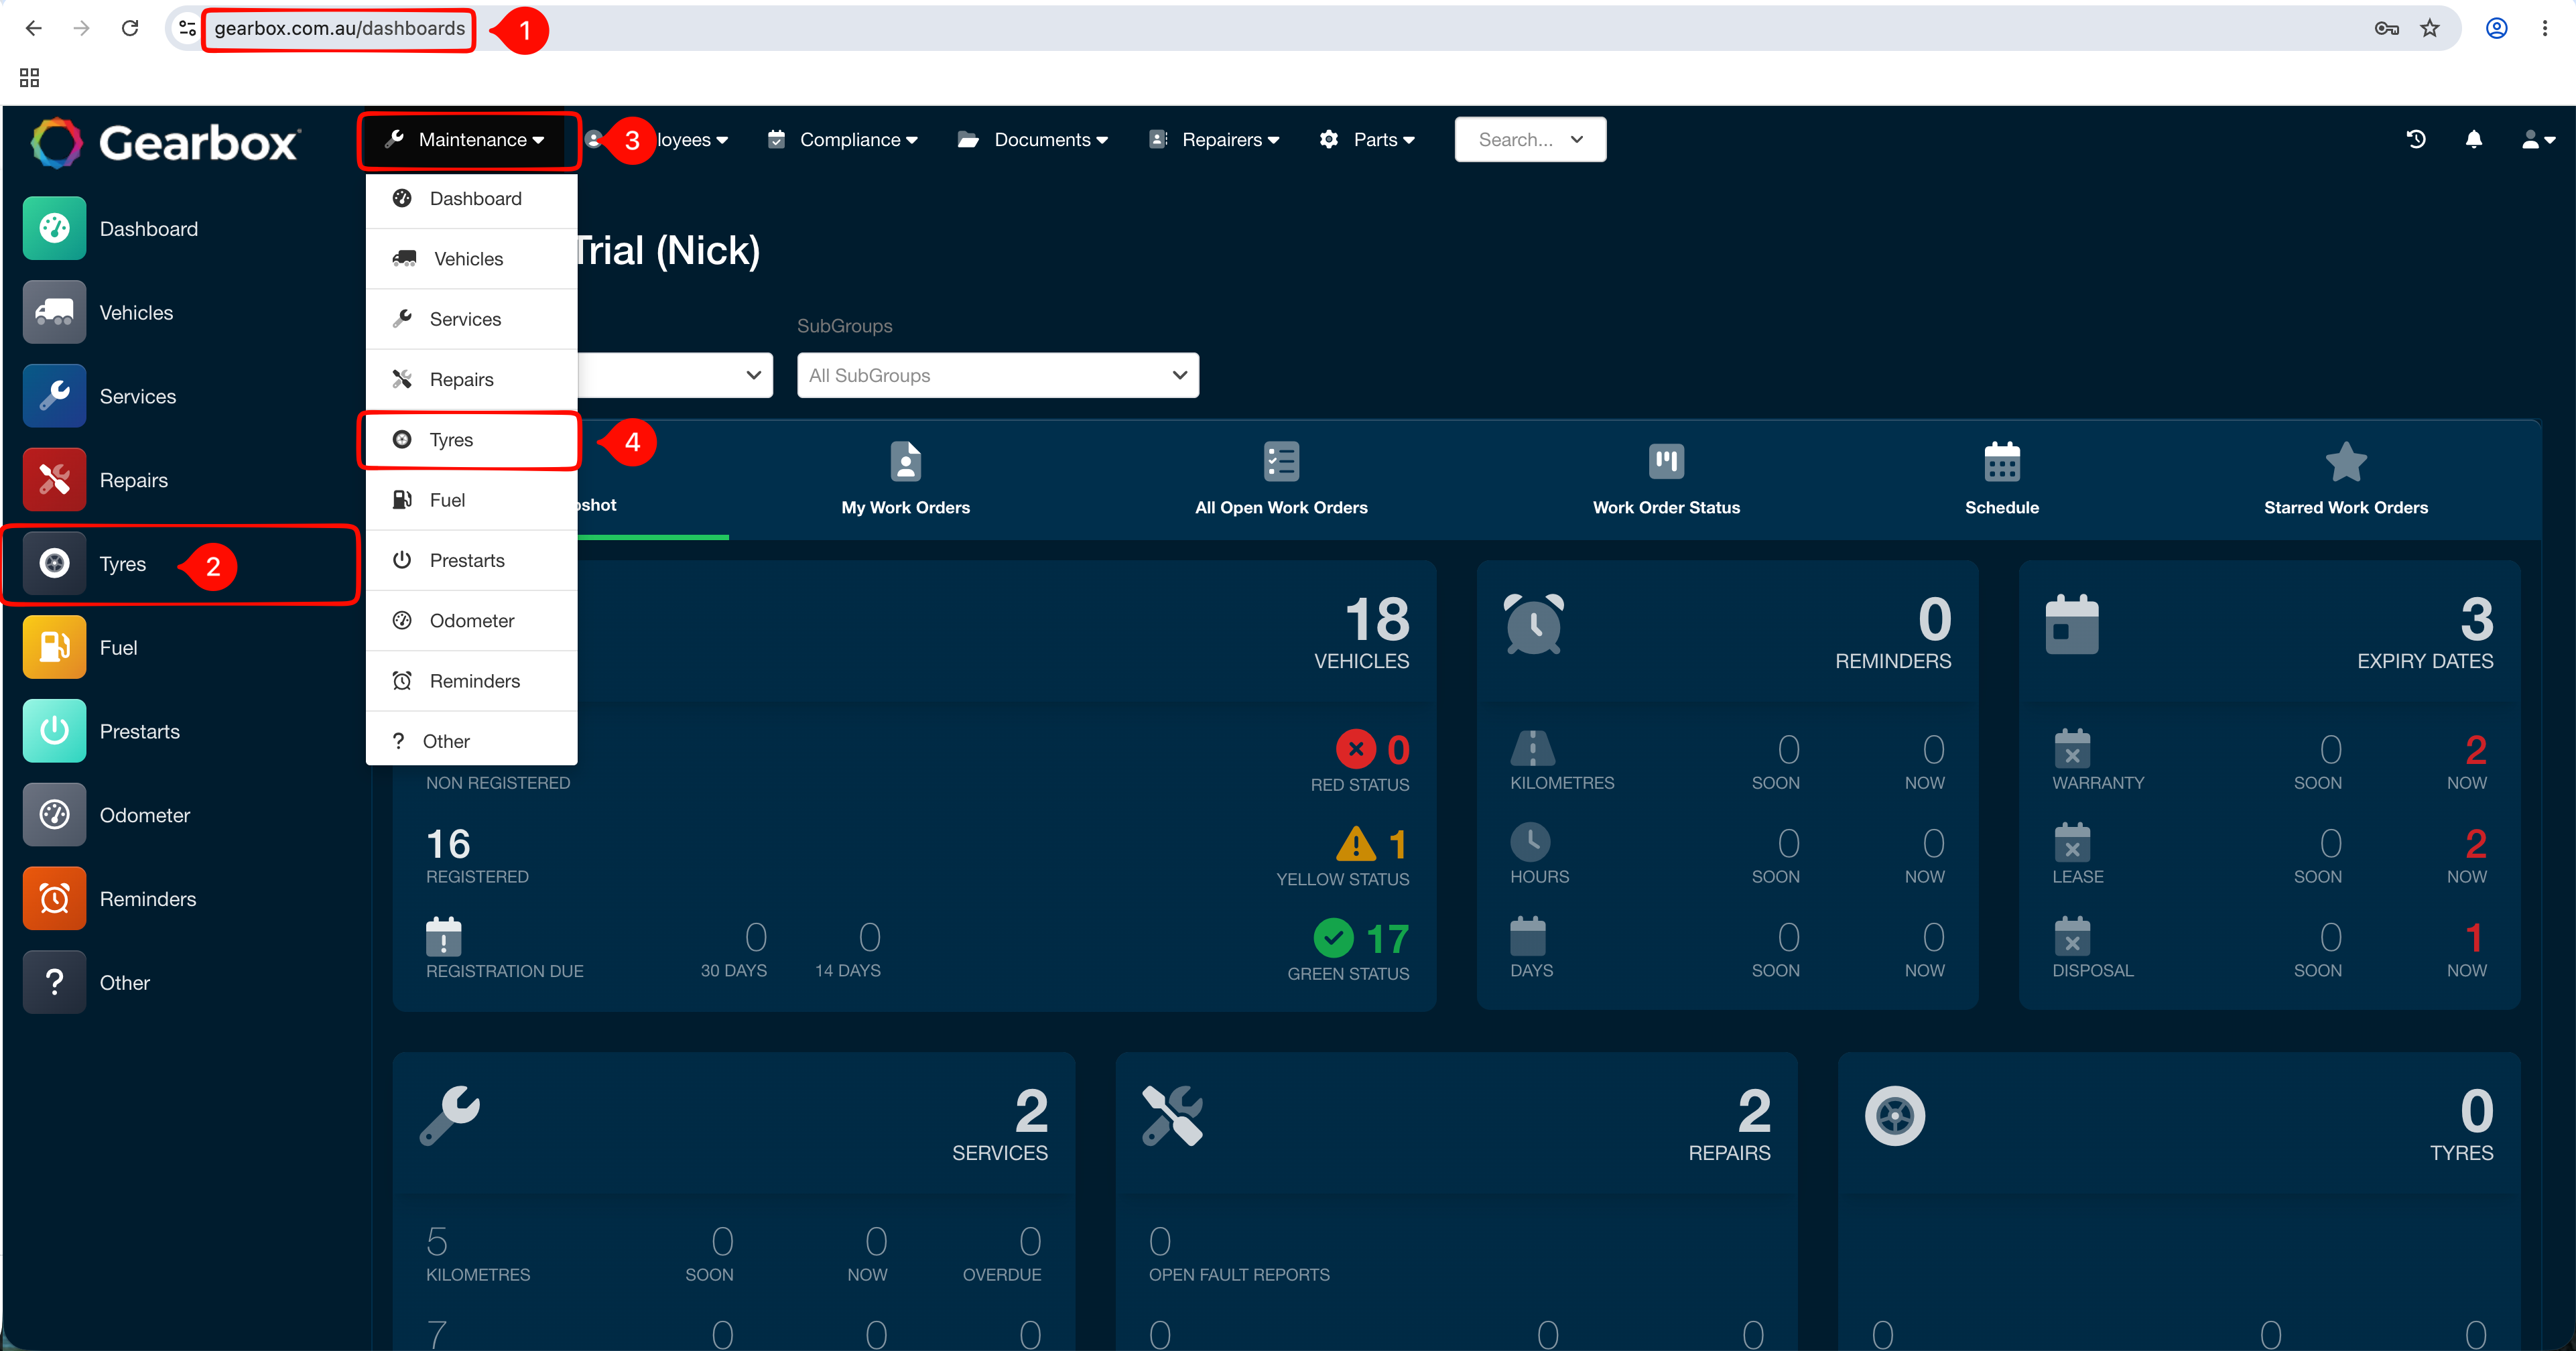The height and width of the screenshot is (1351, 2576).
Task: Open the sidebar Fuel pump icon
Action: (54, 648)
